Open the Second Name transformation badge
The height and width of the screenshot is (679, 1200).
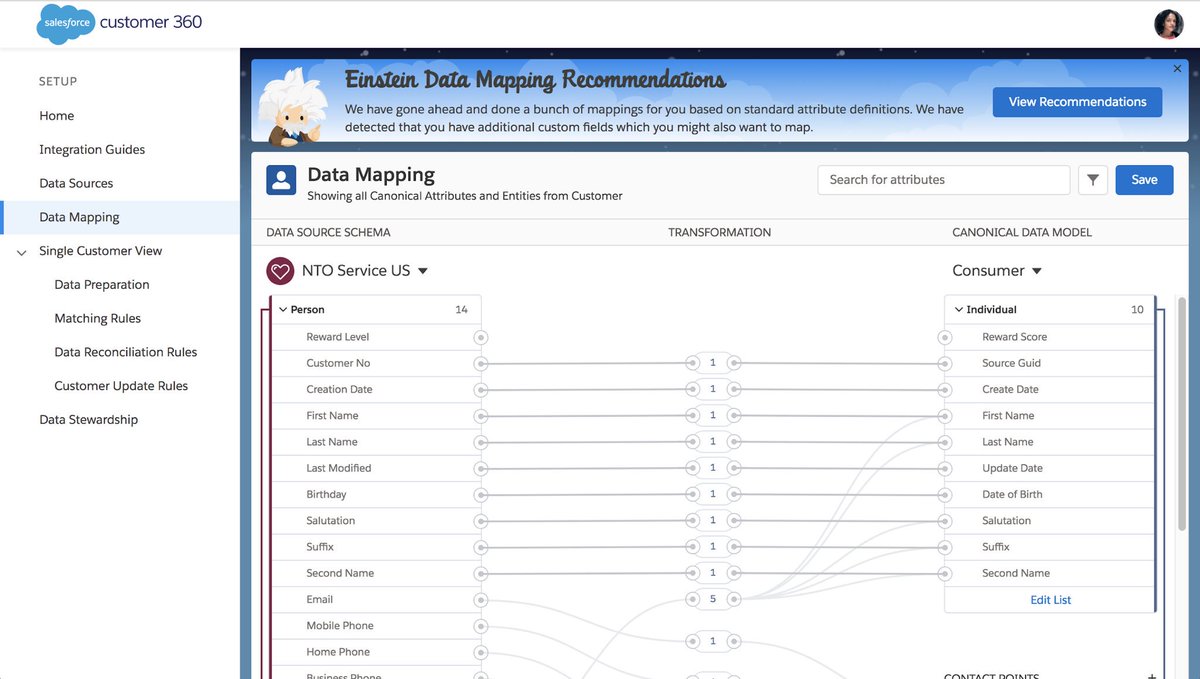tap(713, 573)
